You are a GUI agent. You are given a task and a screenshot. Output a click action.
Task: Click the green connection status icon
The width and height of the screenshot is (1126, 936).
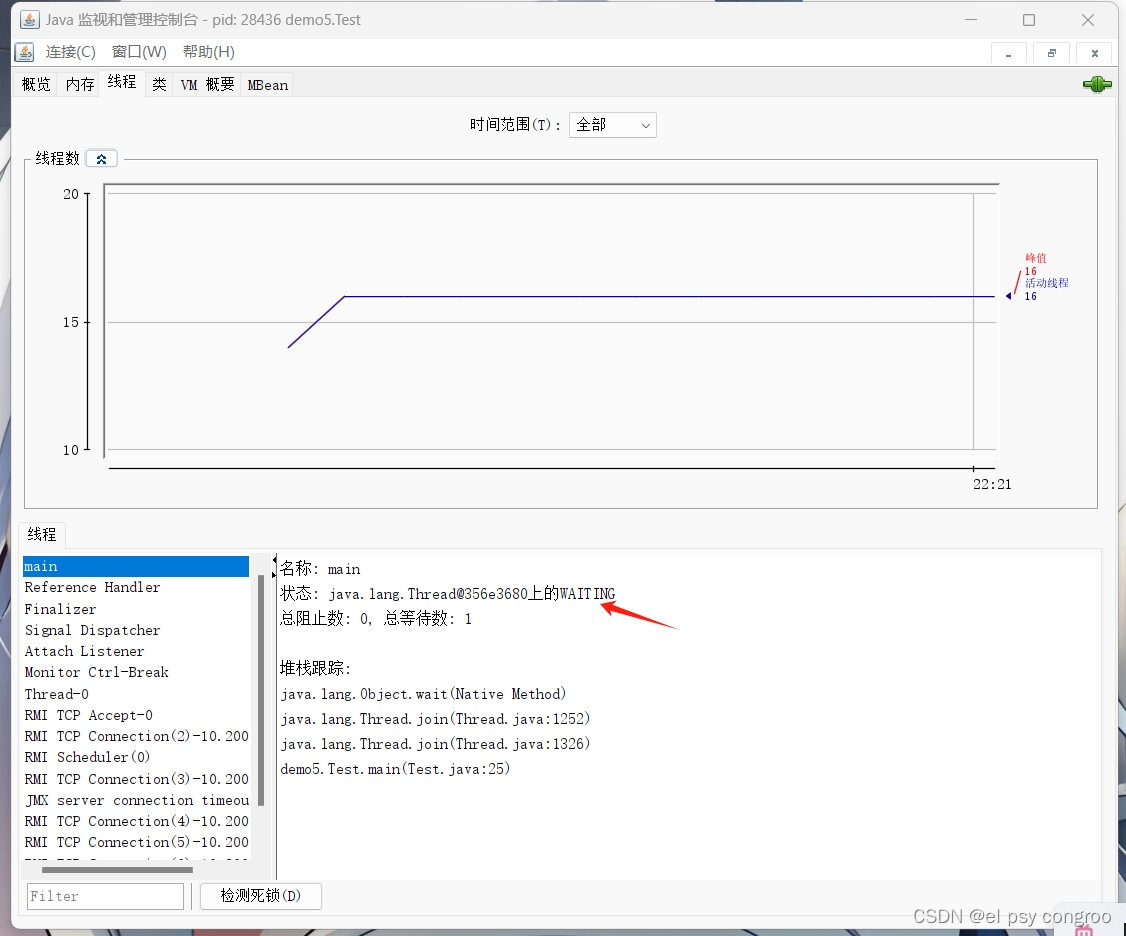[x=1097, y=84]
